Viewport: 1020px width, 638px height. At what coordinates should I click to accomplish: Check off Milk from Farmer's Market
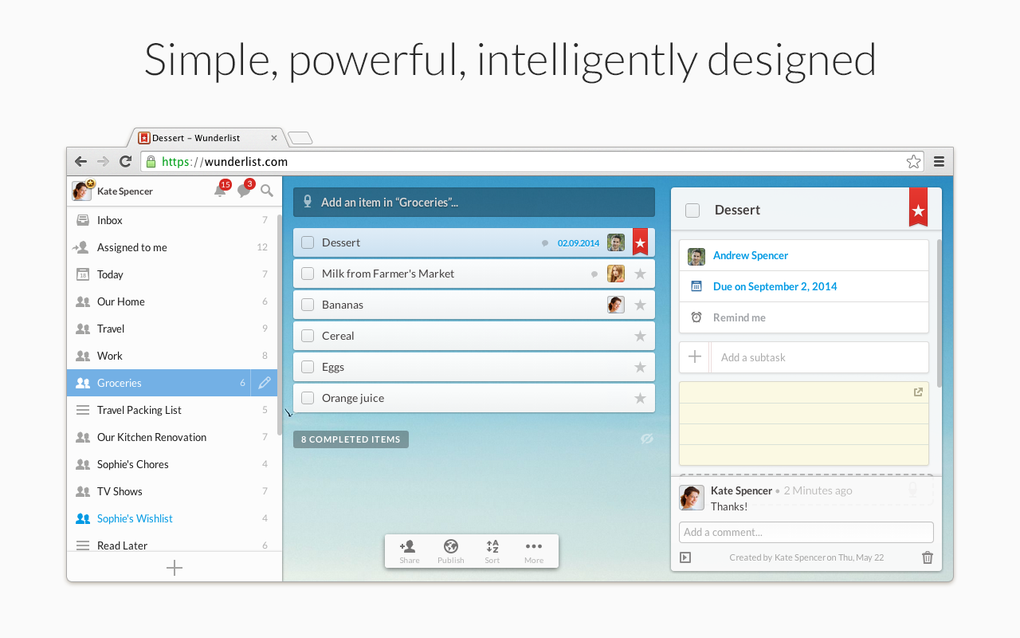click(x=307, y=273)
